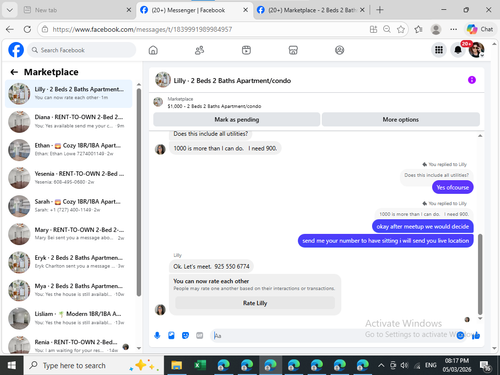Image resolution: width=500 pixels, height=375 pixels.
Task: Go back in the browser
Action: [10, 29]
